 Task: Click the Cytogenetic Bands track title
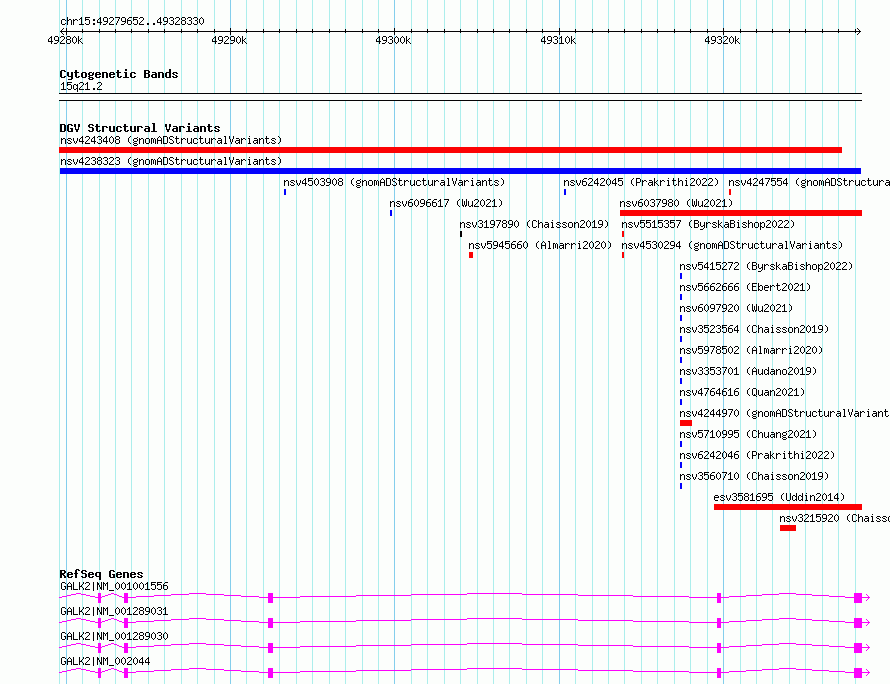119,74
